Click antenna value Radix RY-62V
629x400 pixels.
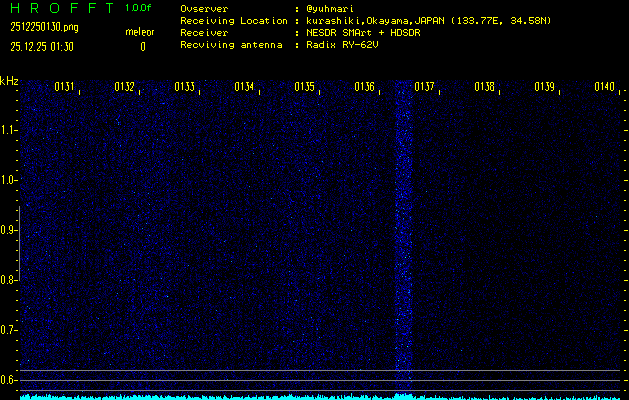(342, 45)
